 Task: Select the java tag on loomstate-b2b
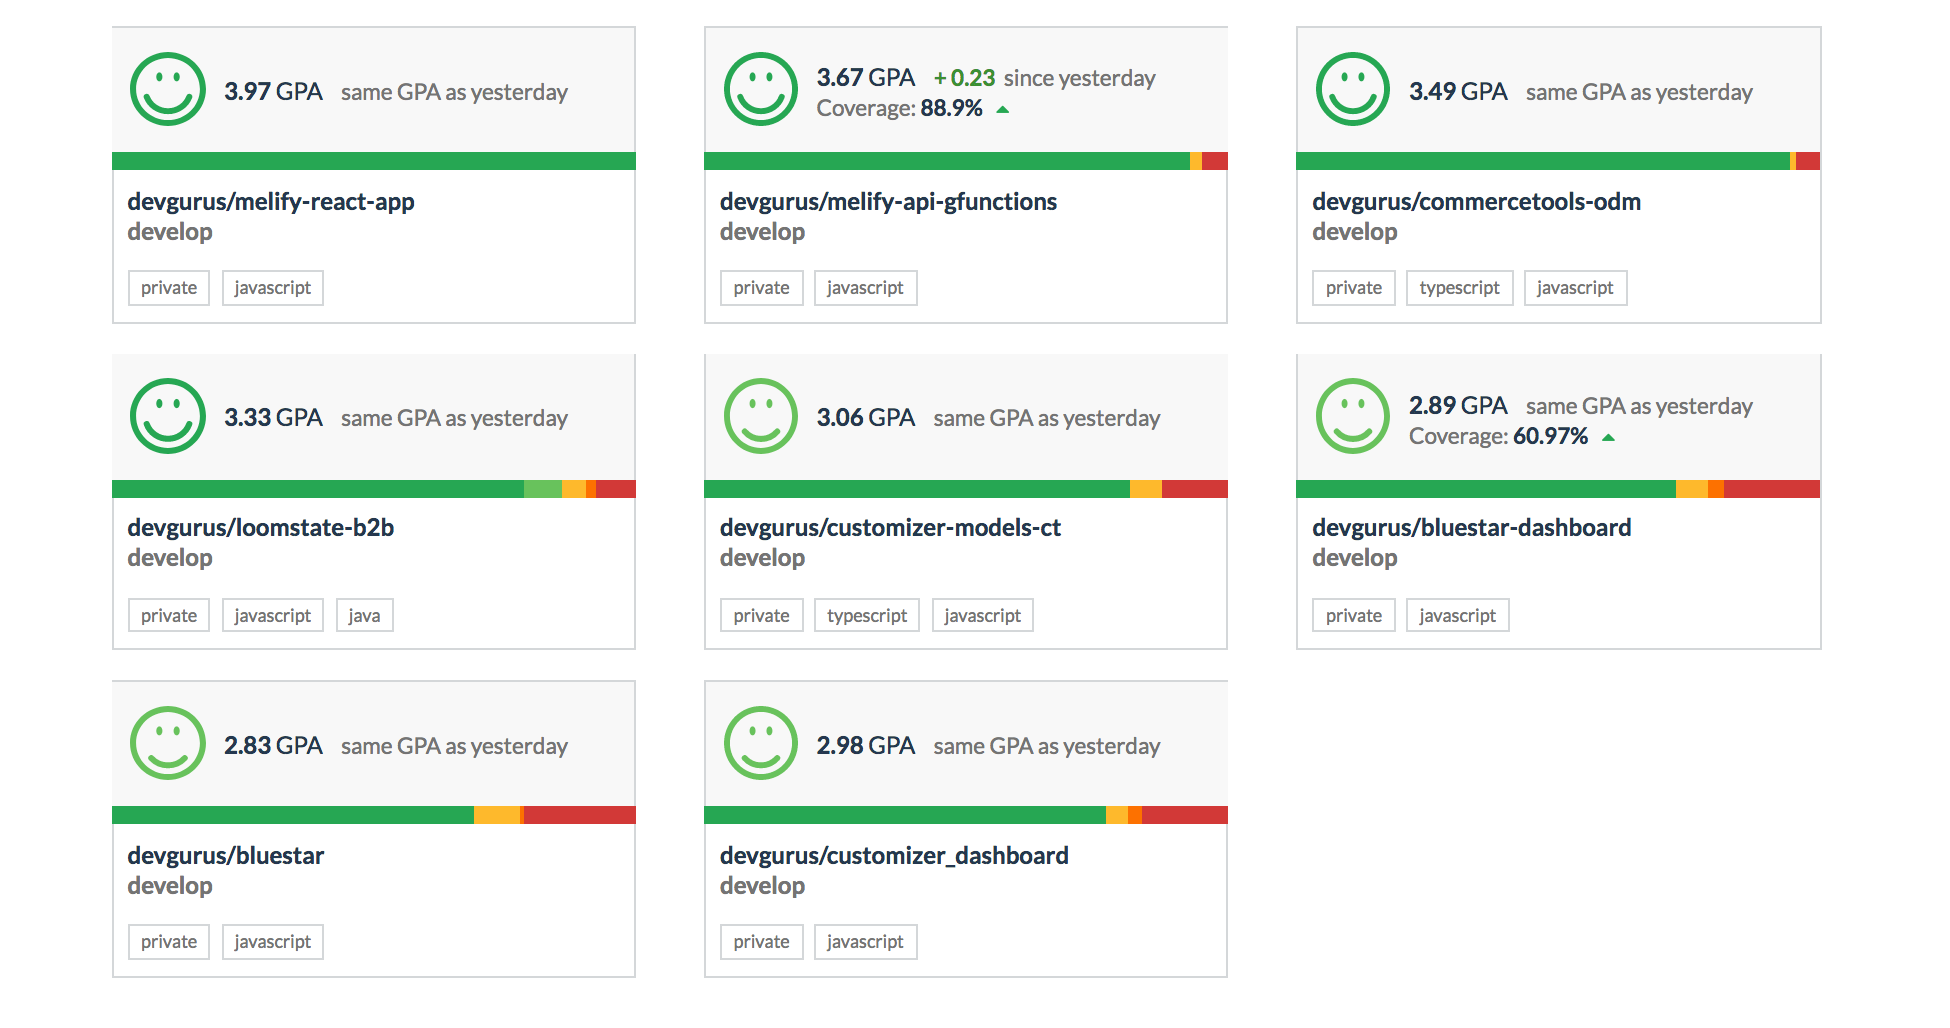pyautogui.click(x=364, y=615)
